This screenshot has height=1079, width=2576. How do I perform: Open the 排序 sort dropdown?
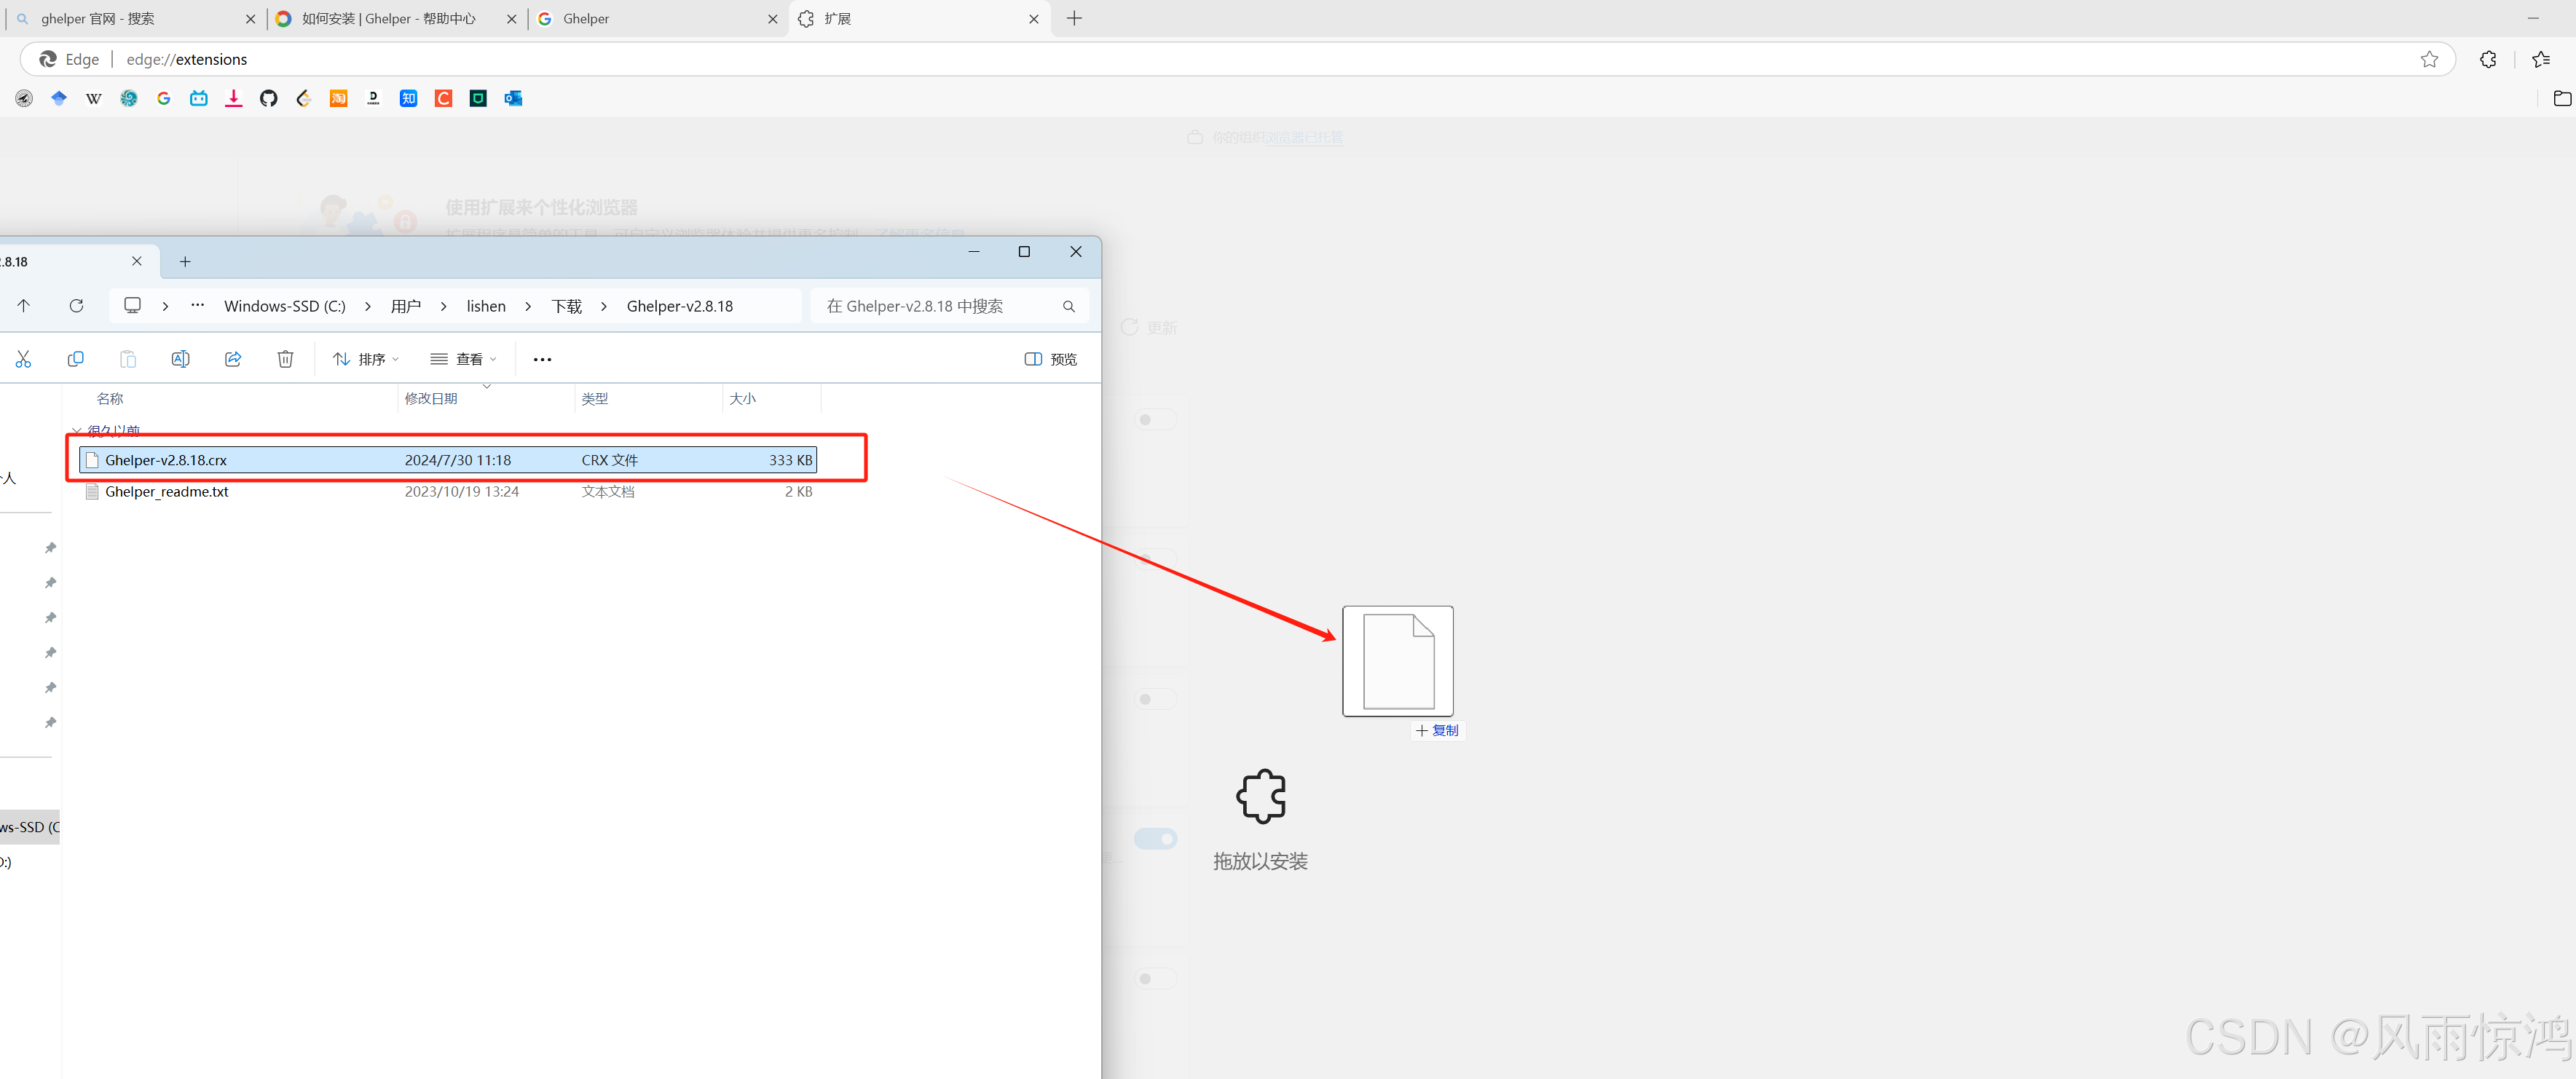(365, 359)
